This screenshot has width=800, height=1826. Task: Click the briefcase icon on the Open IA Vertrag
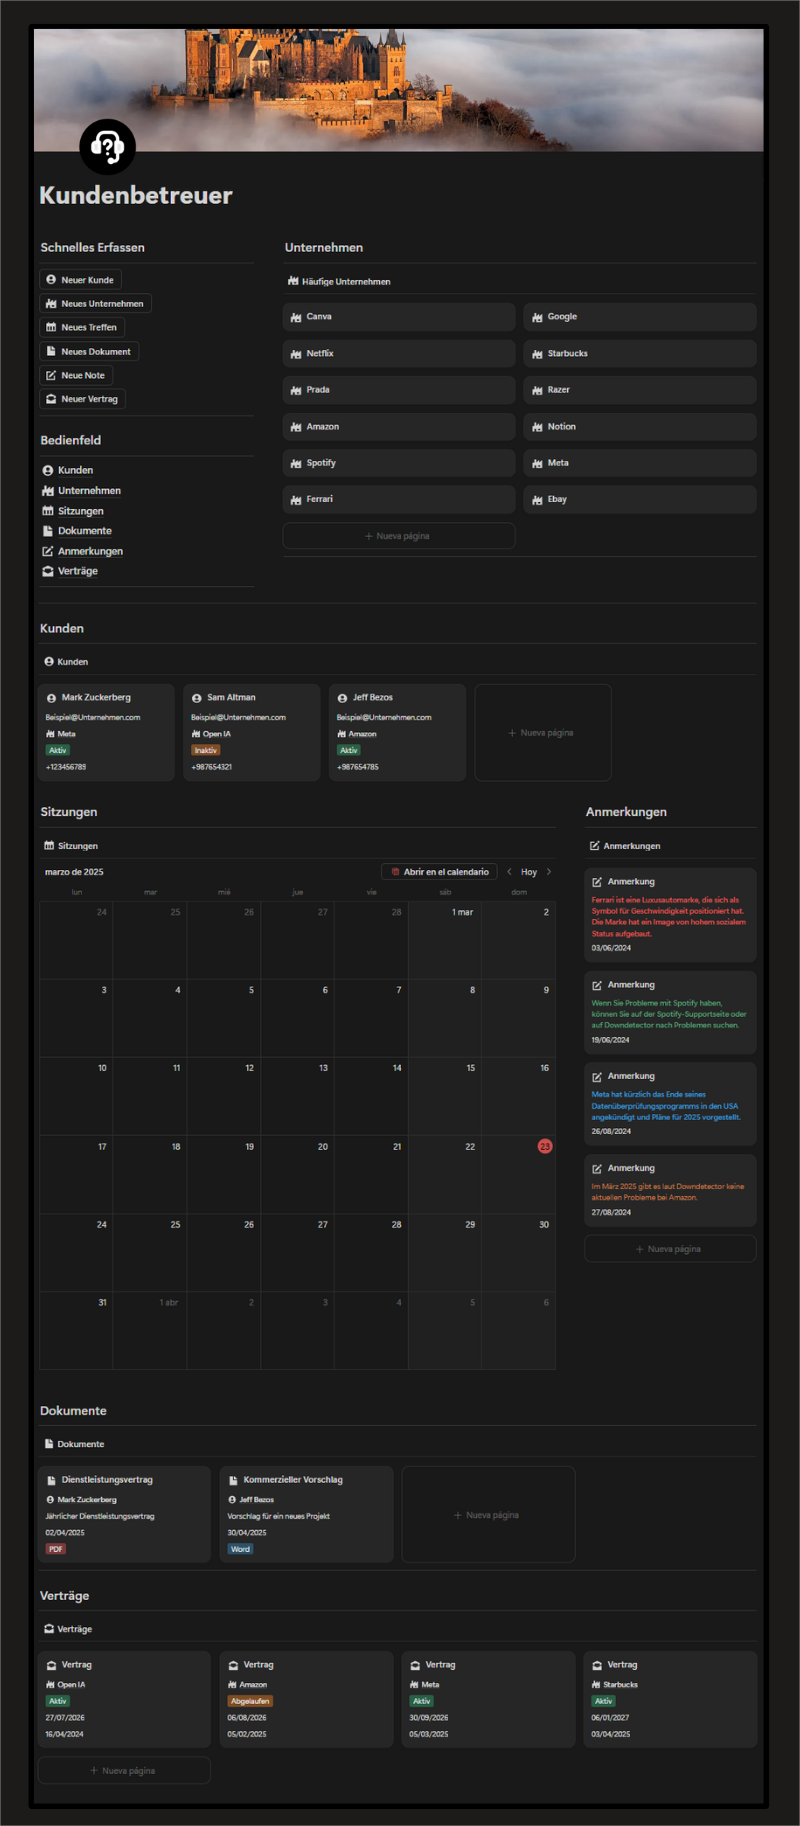(51, 1665)
